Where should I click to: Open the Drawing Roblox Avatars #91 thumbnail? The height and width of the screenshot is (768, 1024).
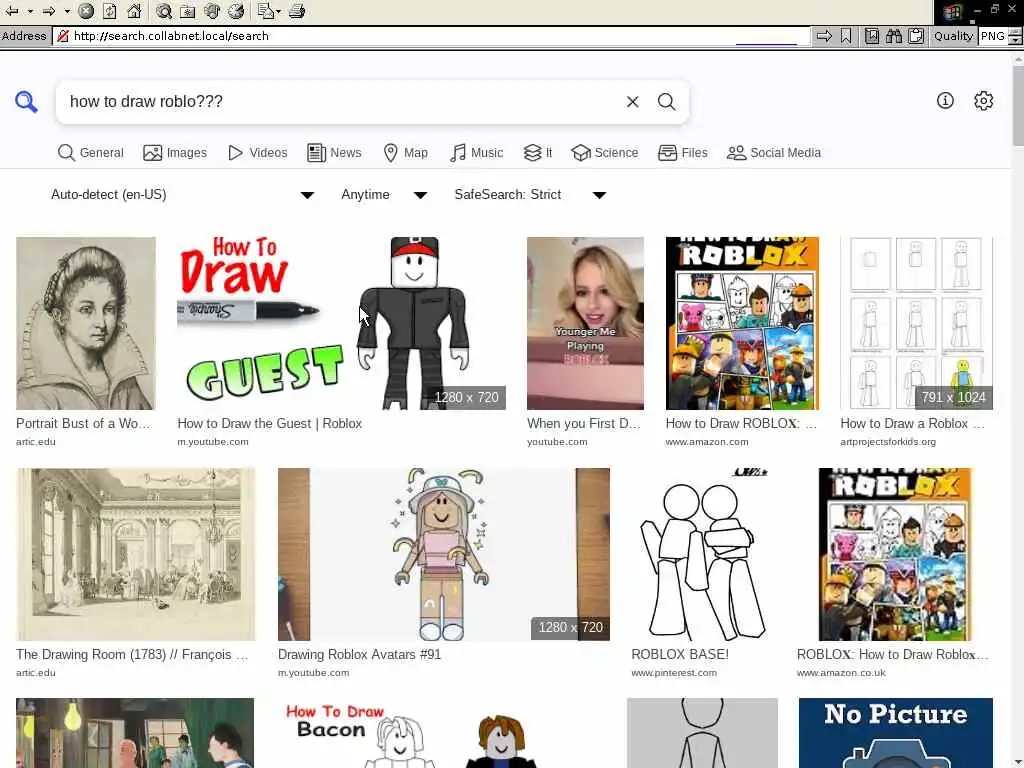click(x=444, y=554)
